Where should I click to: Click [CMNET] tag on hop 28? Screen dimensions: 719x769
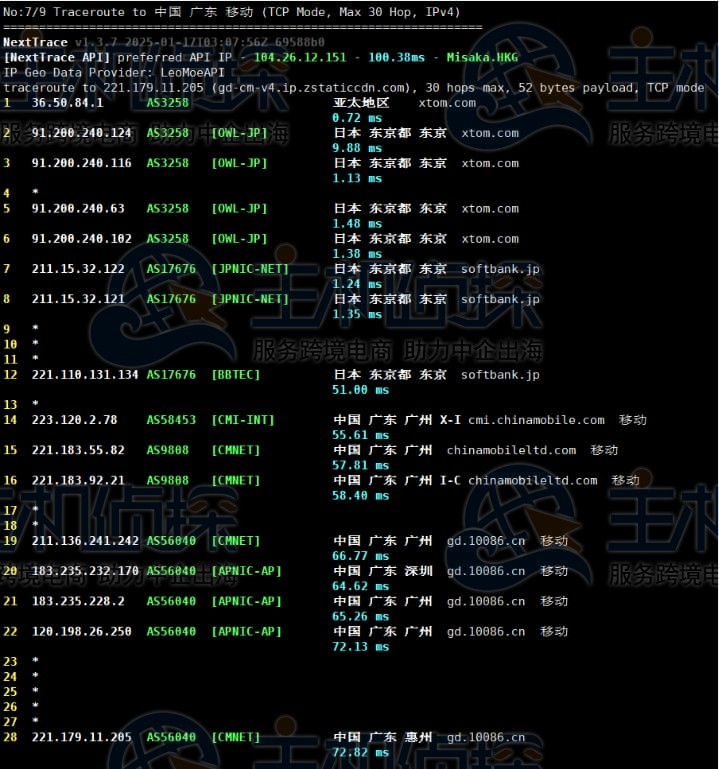[235, 737]
